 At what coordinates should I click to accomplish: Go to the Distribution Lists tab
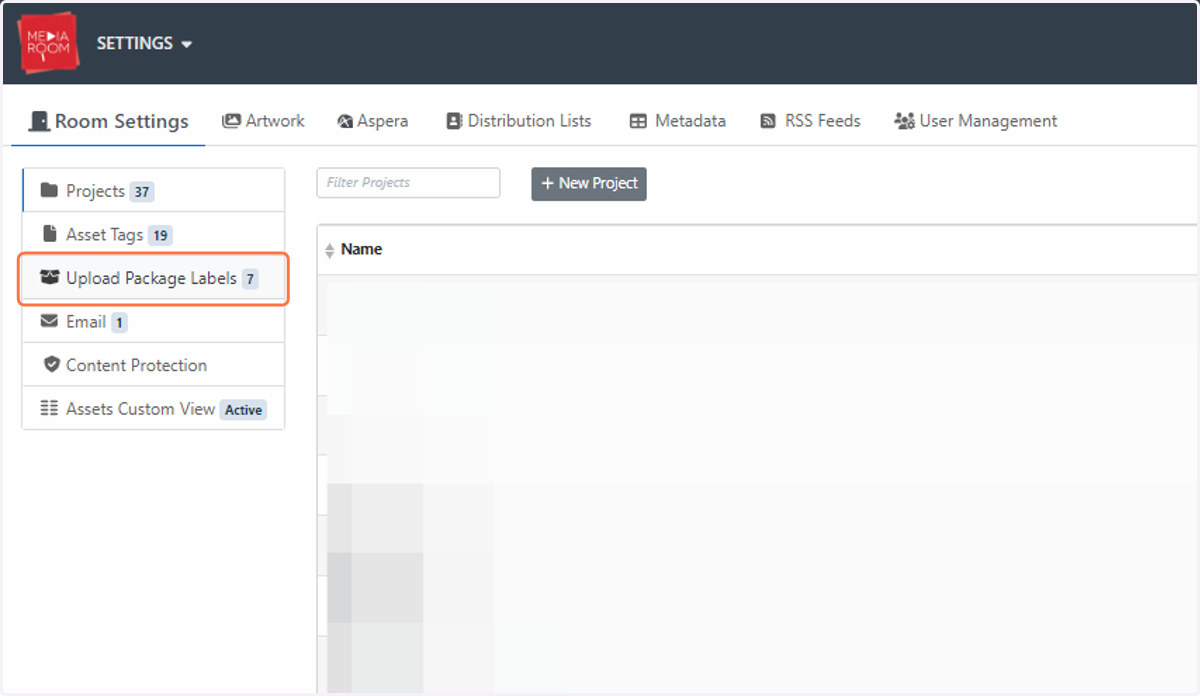(518, 121)
